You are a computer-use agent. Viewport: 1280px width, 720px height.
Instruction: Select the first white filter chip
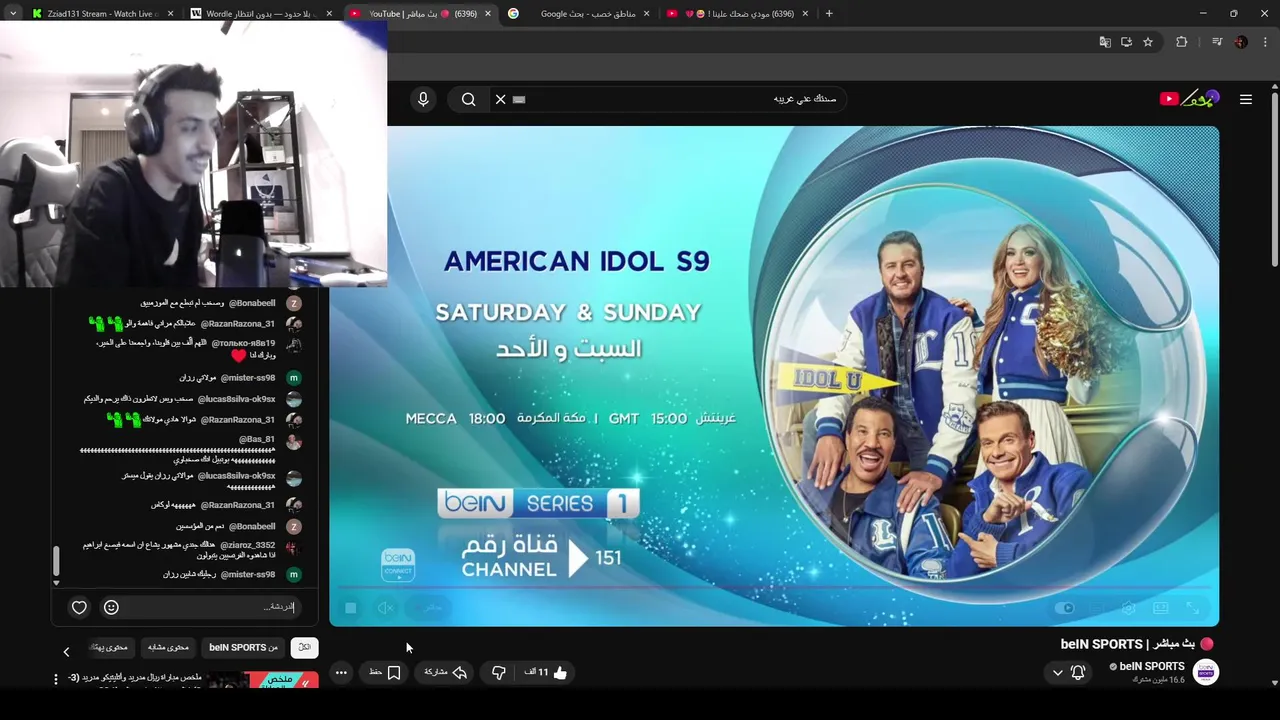[304, 647]
